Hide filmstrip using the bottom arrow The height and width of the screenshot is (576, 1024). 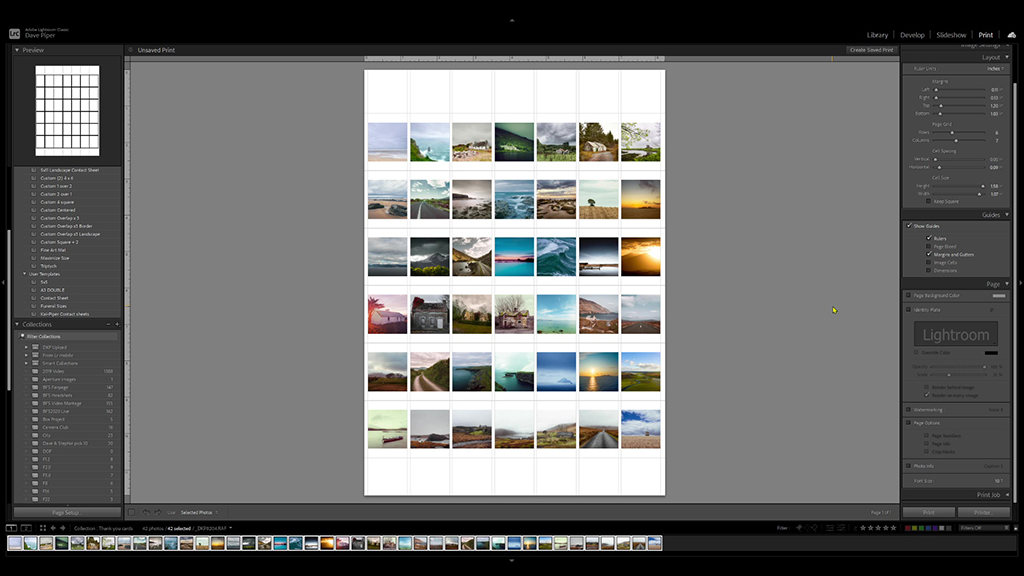(512, 560)
